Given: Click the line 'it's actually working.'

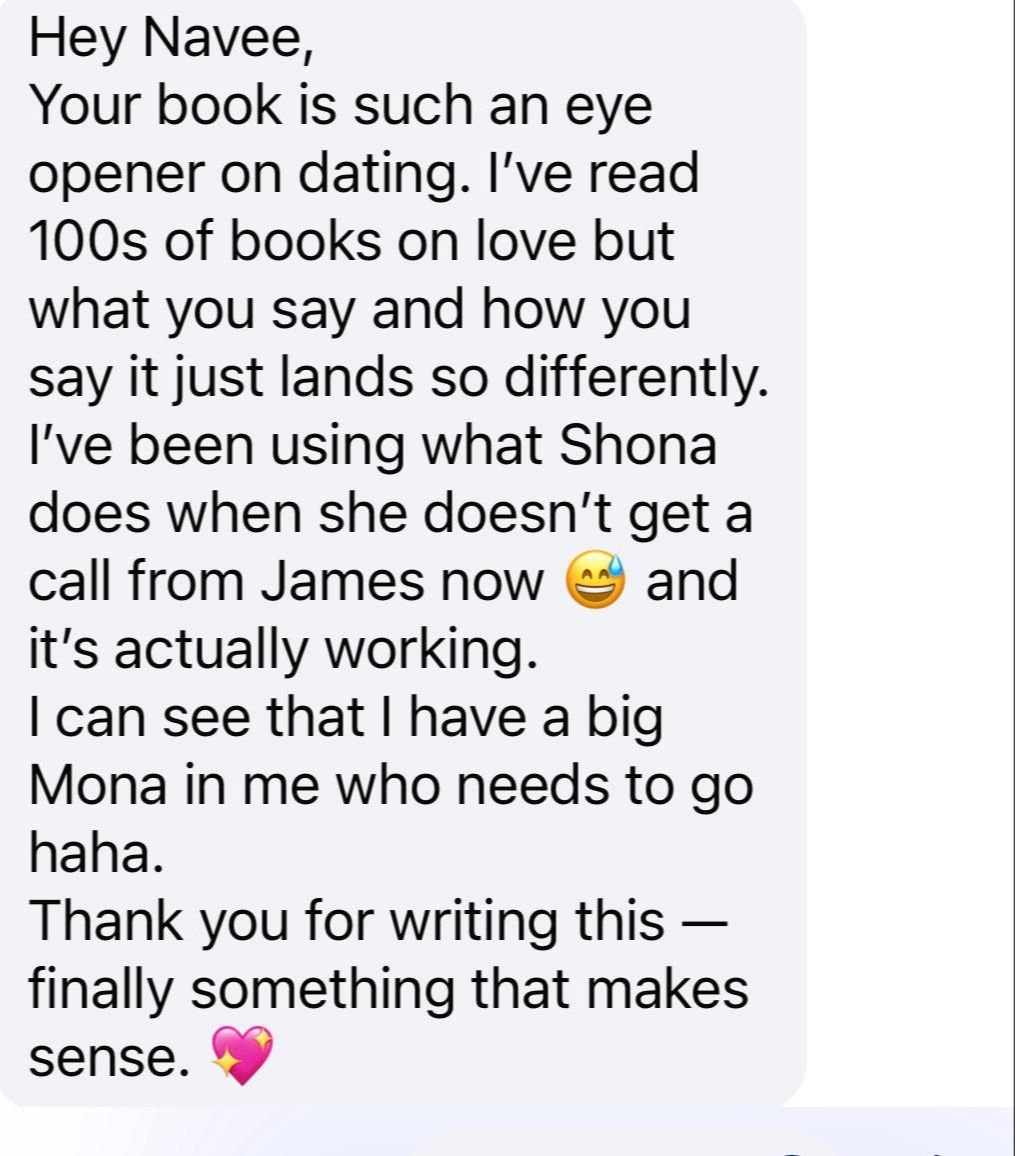Looking at the screenshot, I should click(x=283, y=650).
